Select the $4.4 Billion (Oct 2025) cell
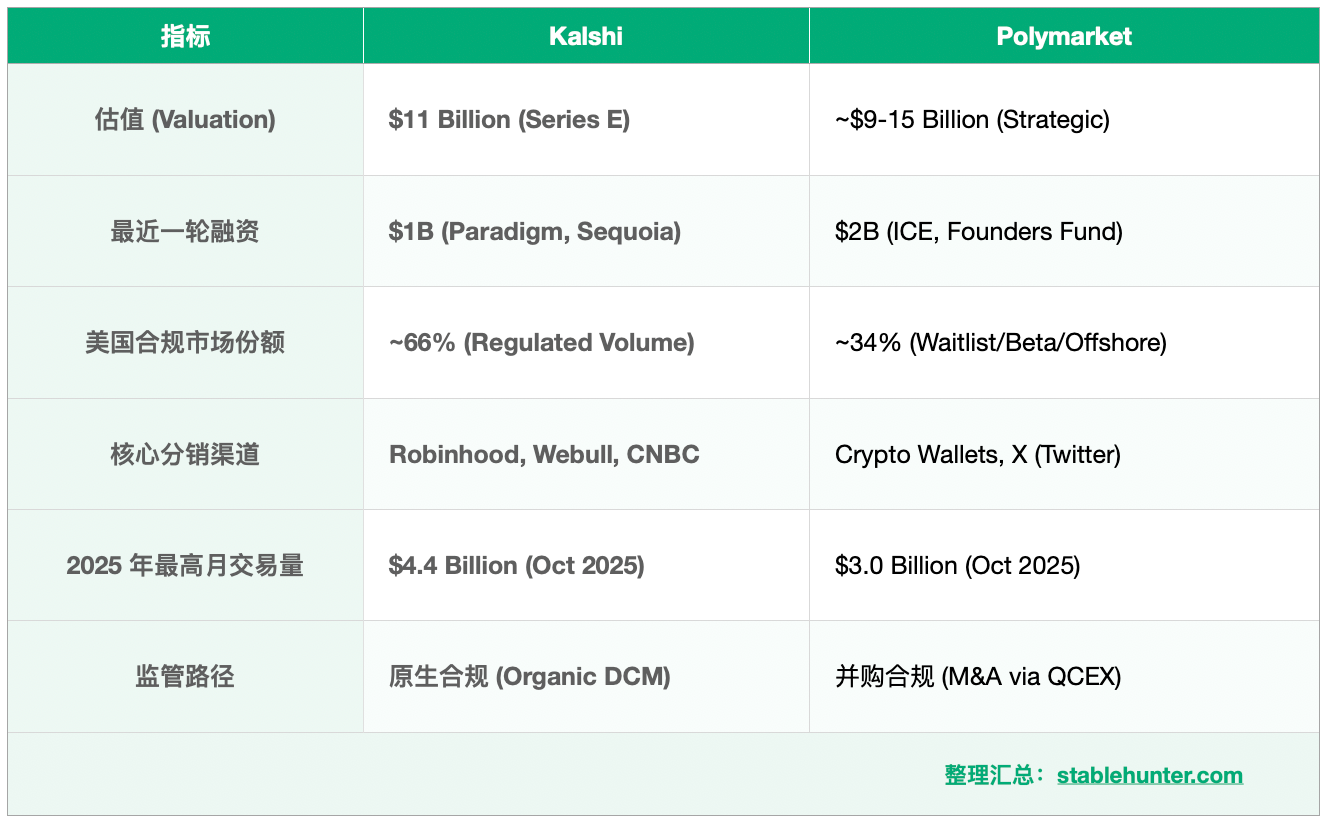Image resolution: width=1330 pixels, height=824 pixels. click(516, 566)
